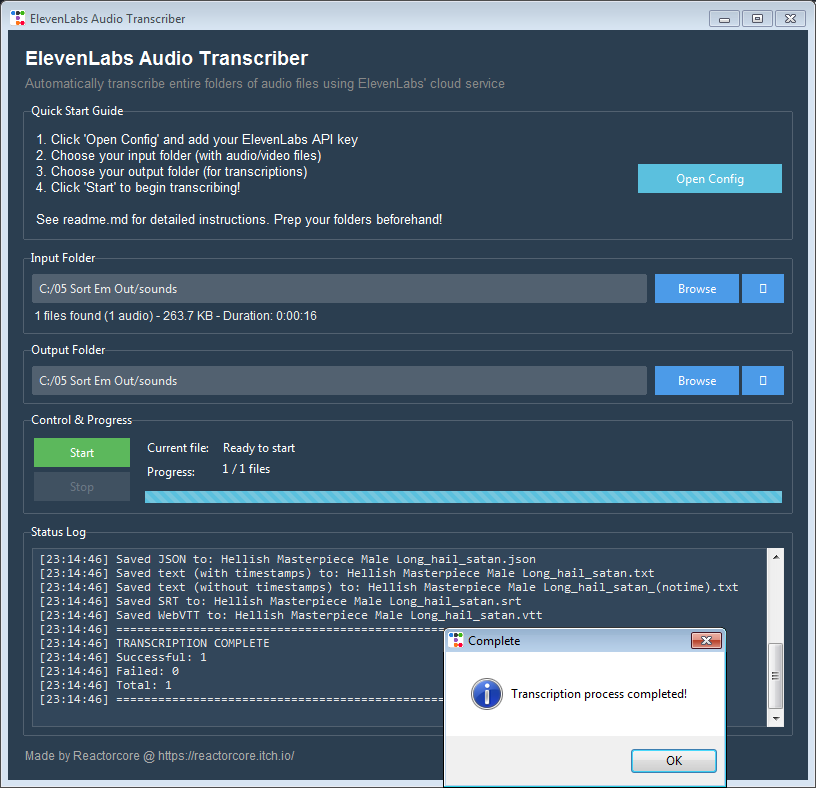Maximize the ElevenLabs Audio Transcriber window
This screenshot has width=816, height=788.
point(757,19)
